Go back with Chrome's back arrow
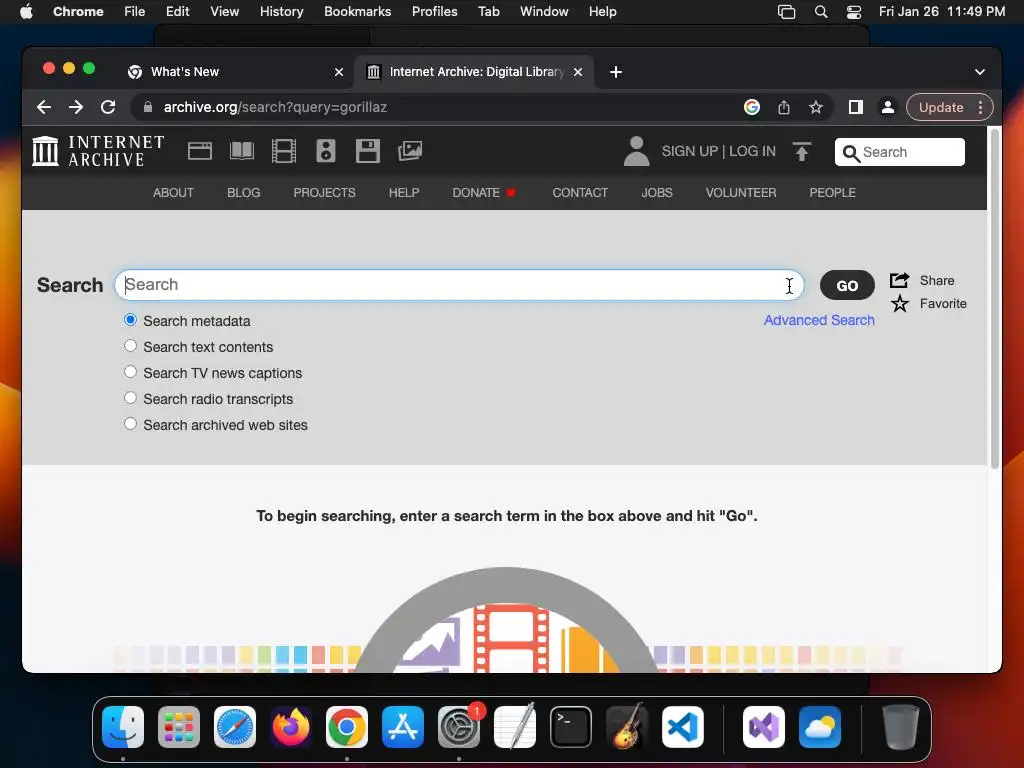This screenshot has height=768, width=1024. [44, 107]
